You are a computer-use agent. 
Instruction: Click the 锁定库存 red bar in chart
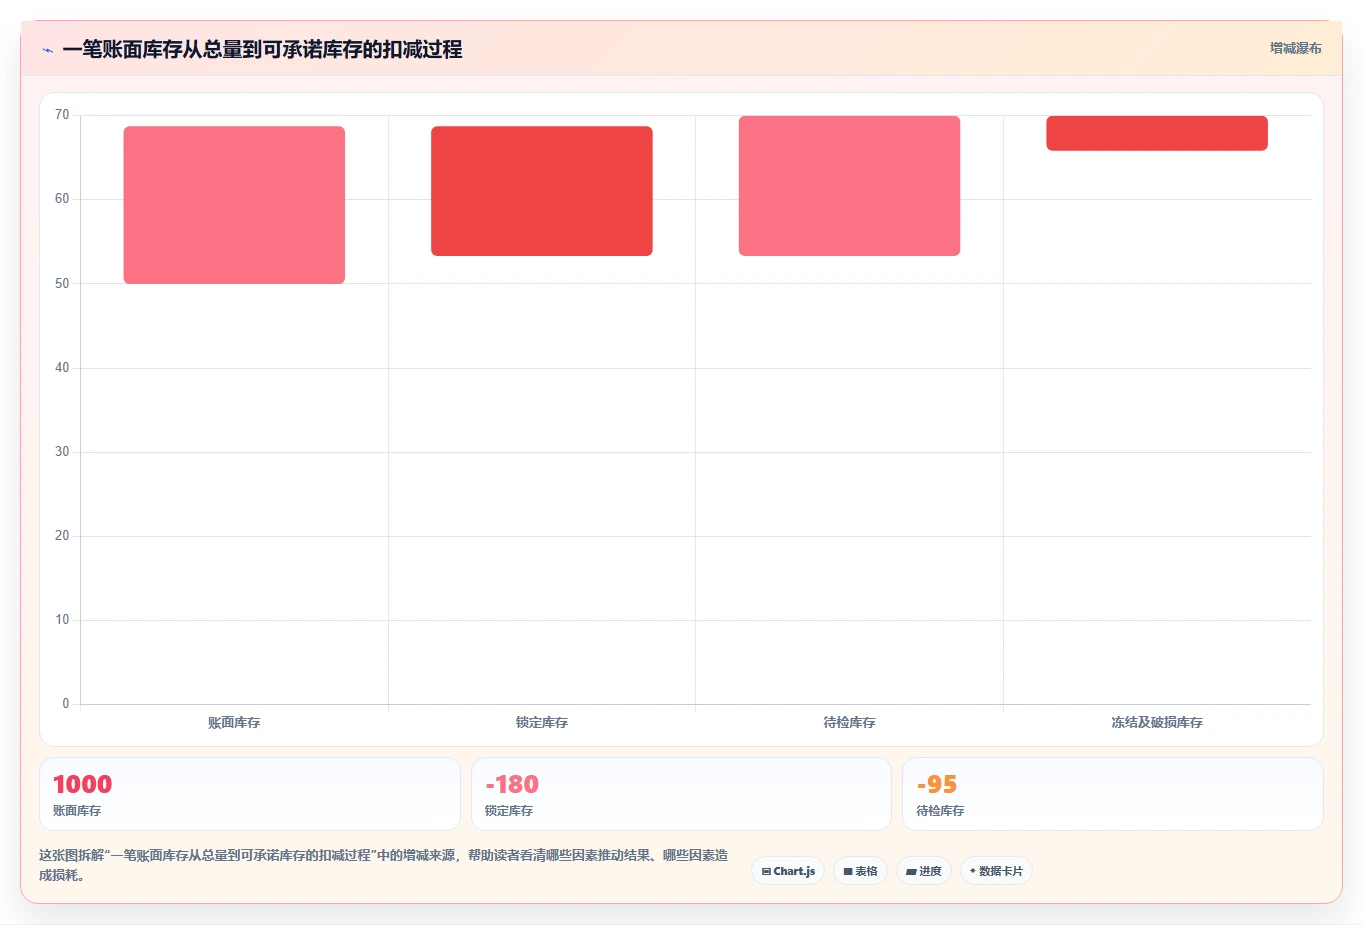point(542,191)
